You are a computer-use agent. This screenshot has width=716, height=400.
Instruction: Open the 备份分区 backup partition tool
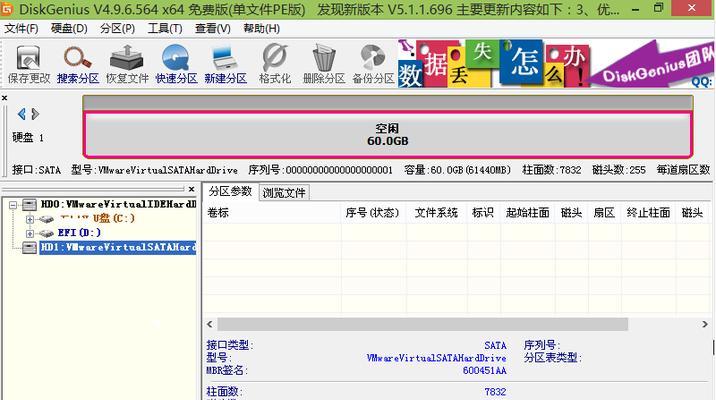(373, 64)
